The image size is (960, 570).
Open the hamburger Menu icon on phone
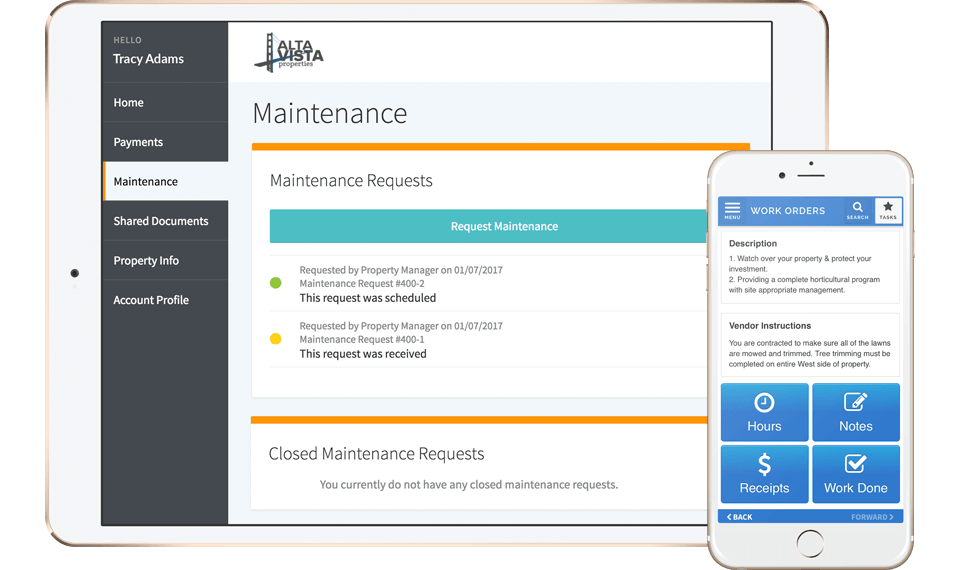click(732, 210)
